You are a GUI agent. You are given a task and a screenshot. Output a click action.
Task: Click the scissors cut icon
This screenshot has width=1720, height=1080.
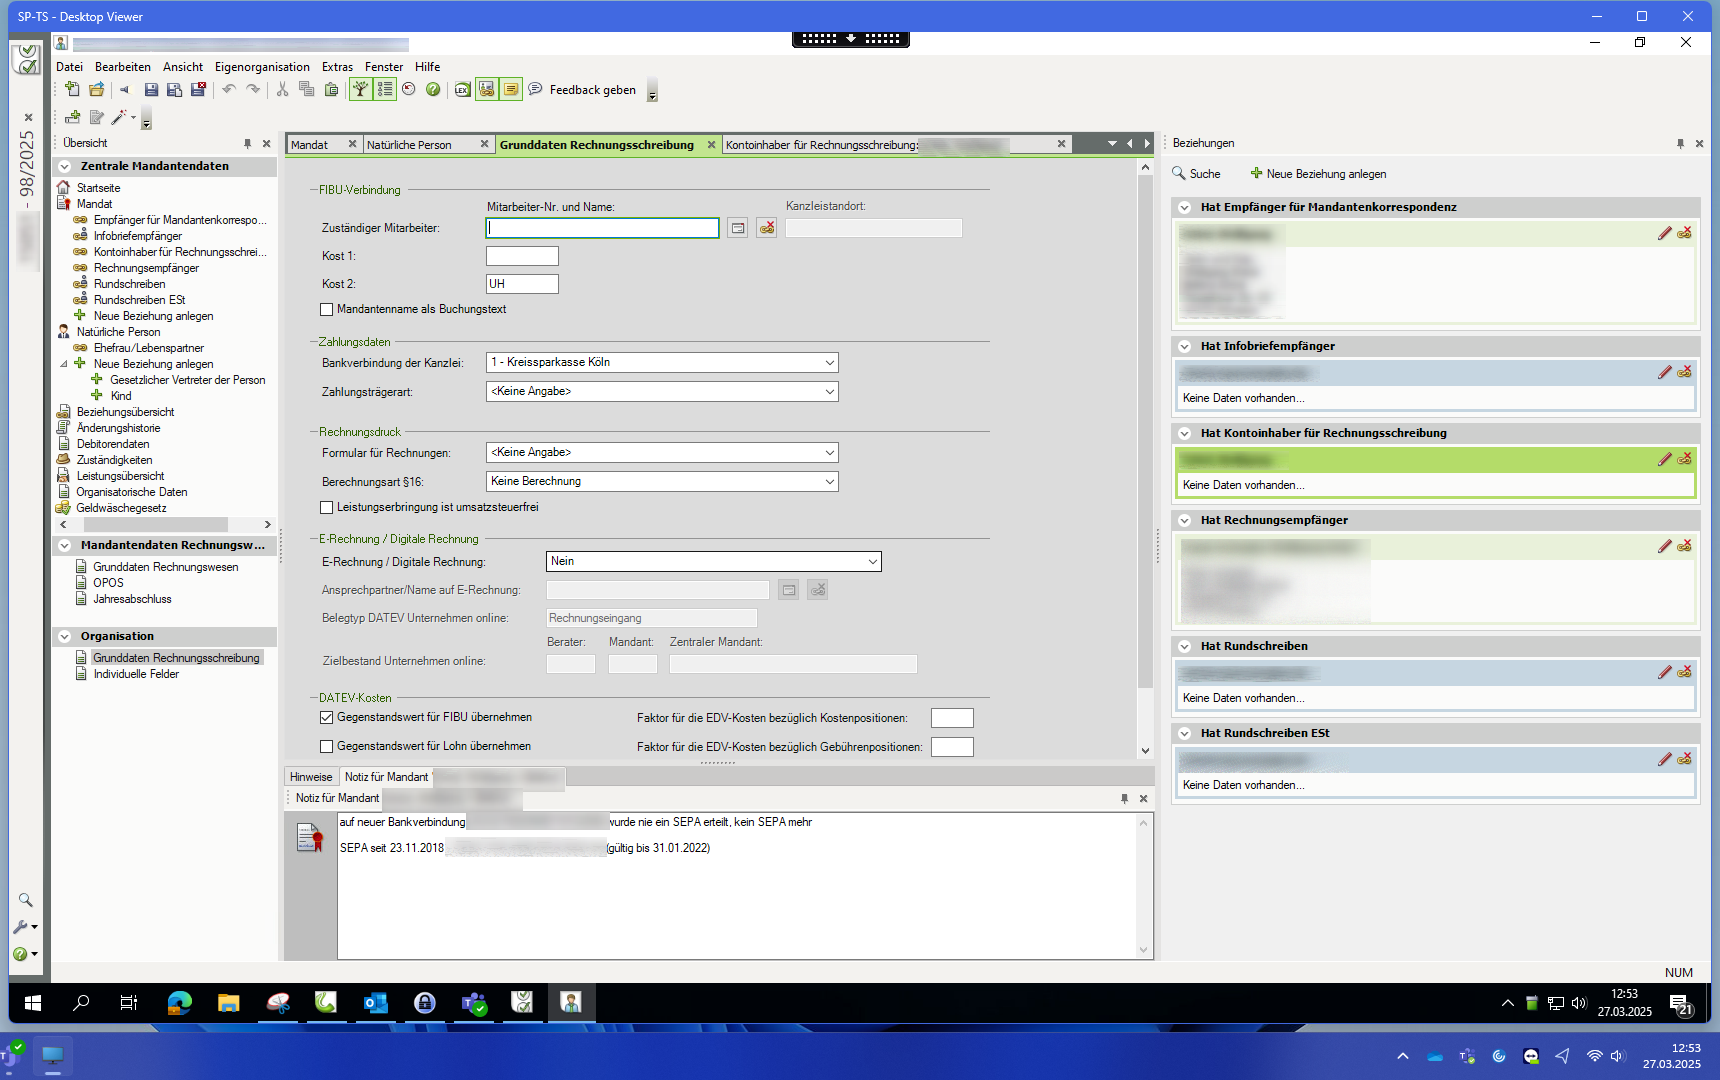(282, 90)
